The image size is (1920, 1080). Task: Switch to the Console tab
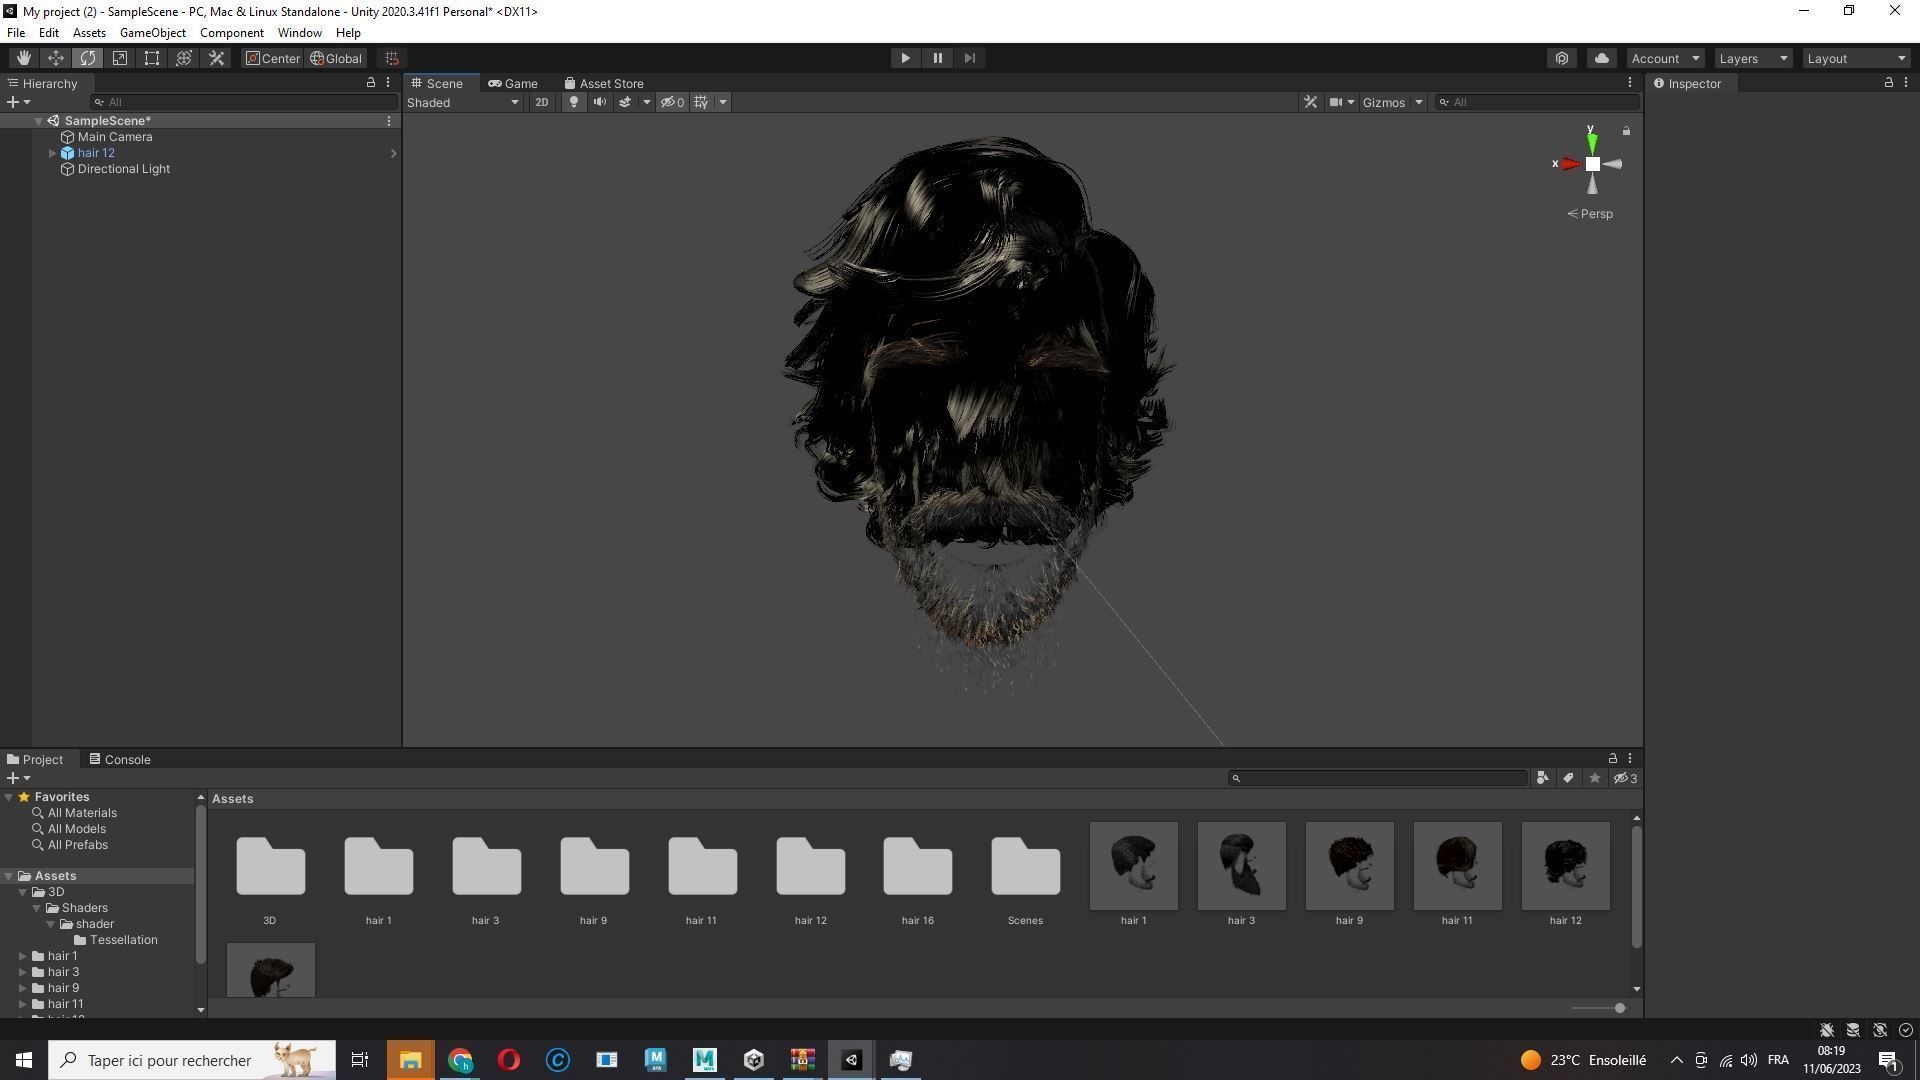coord(120,760)
